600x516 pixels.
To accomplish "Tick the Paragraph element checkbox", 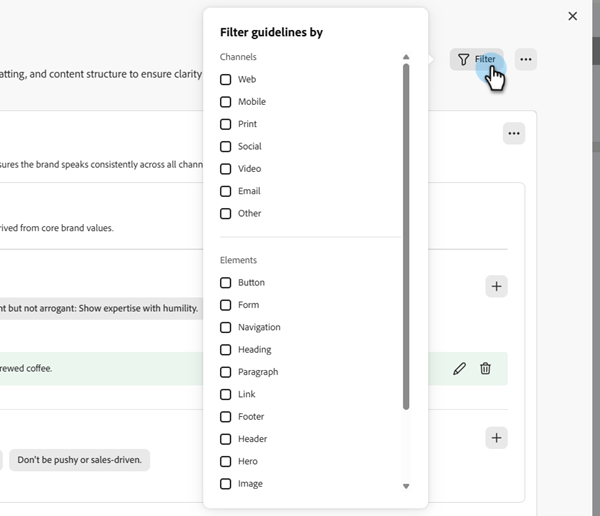I will [x=226, y=372].
